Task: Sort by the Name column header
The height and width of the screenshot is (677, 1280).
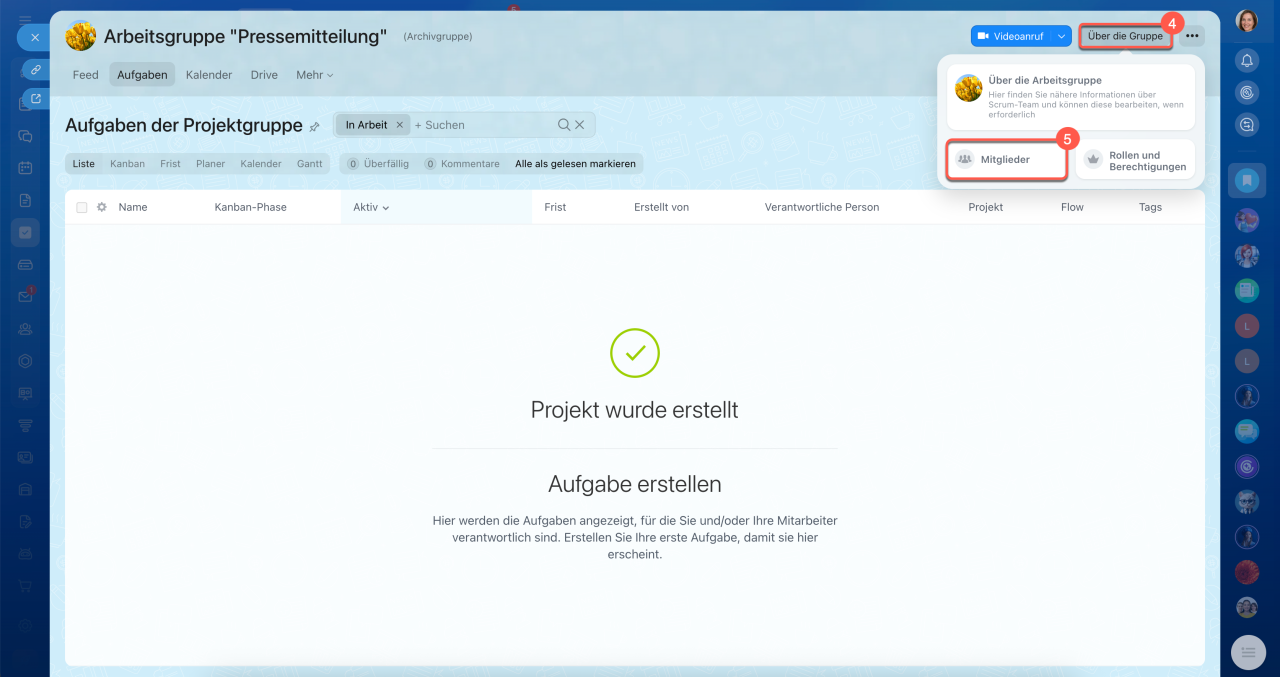Action: (133, 207)
